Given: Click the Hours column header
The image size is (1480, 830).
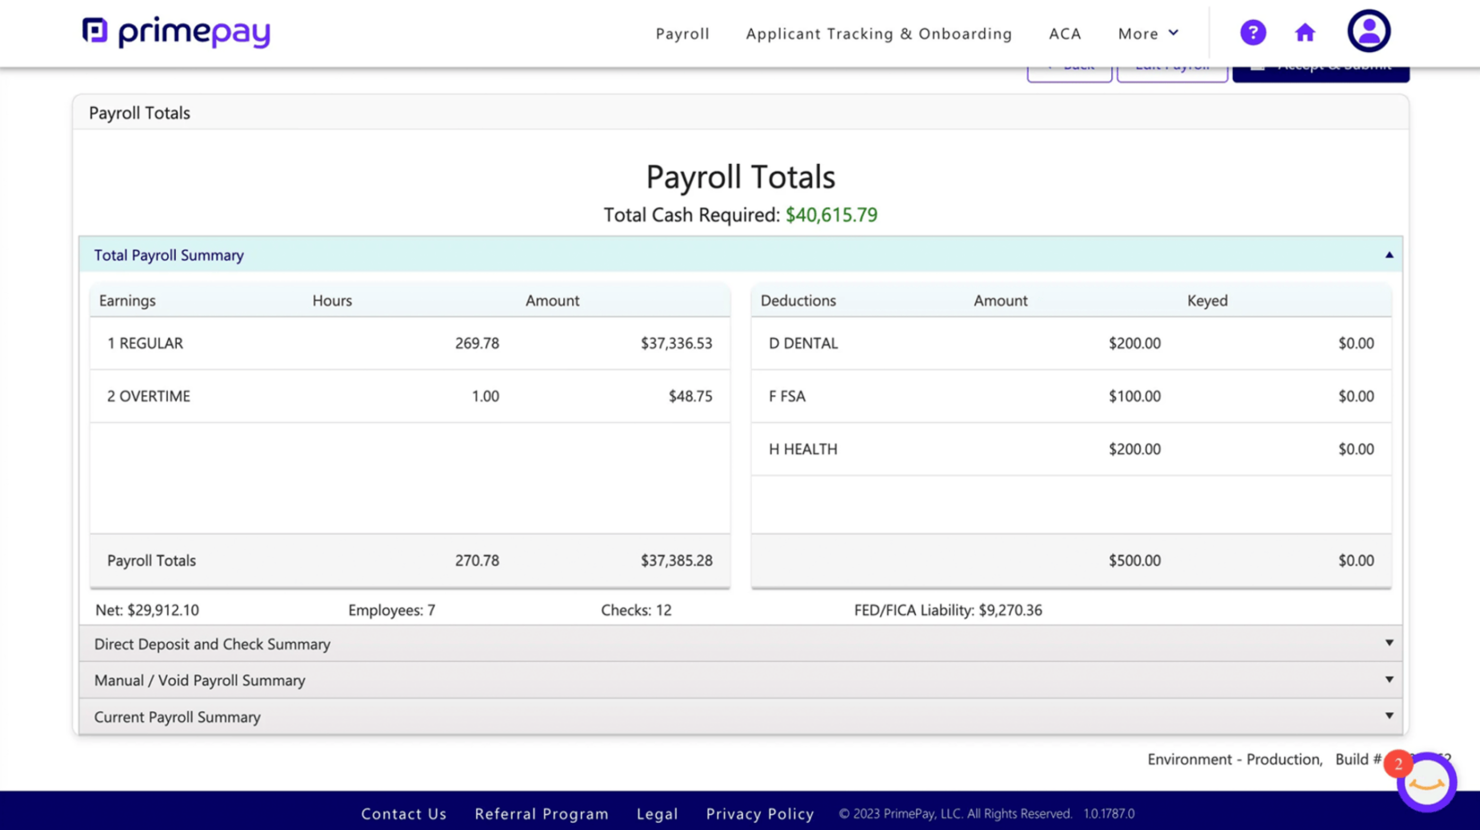Looking at the screenshot, I should 332,300.
